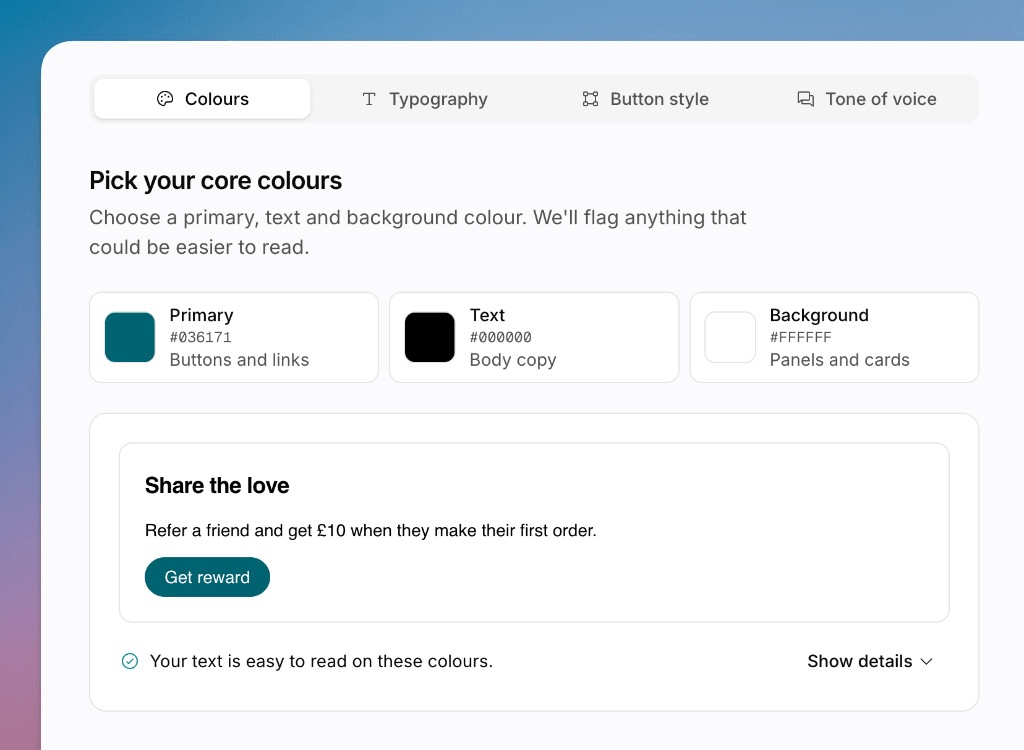The width and height of the screenshot is (1024, 750).
Task: Open the white Background colour swatch
Action: tap(730, 337)
